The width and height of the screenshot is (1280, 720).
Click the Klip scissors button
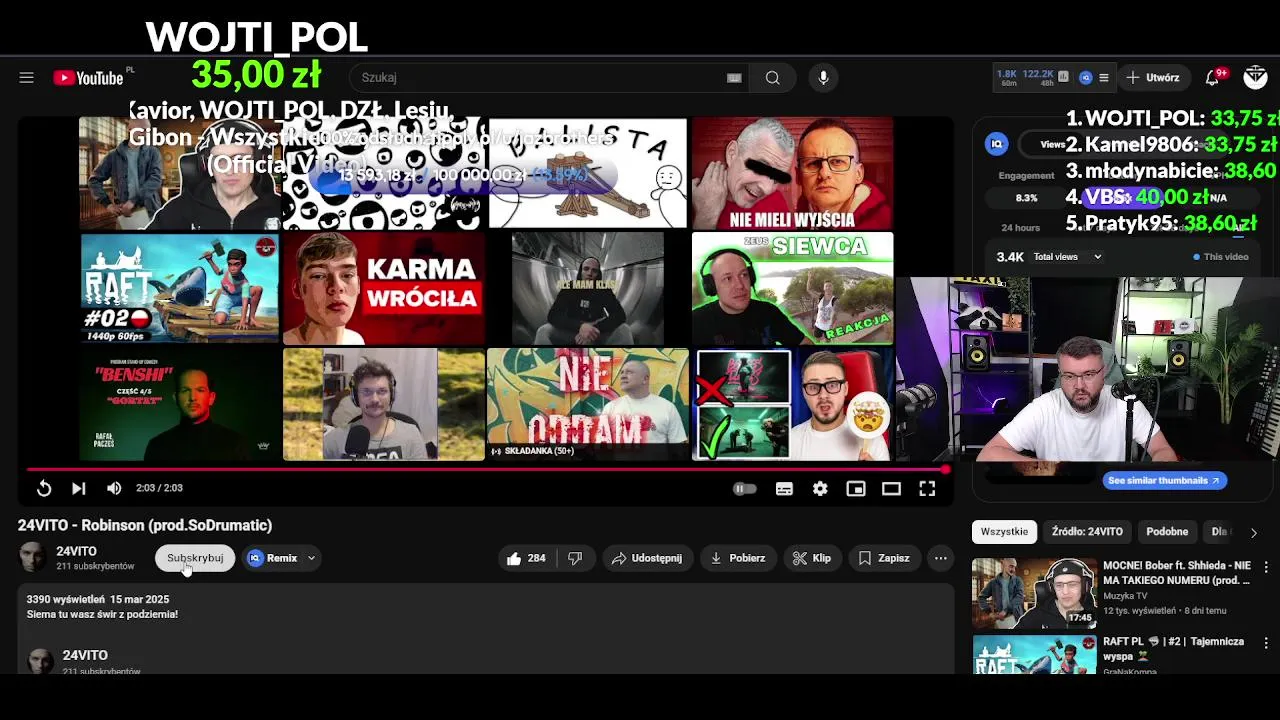[812, 558]
